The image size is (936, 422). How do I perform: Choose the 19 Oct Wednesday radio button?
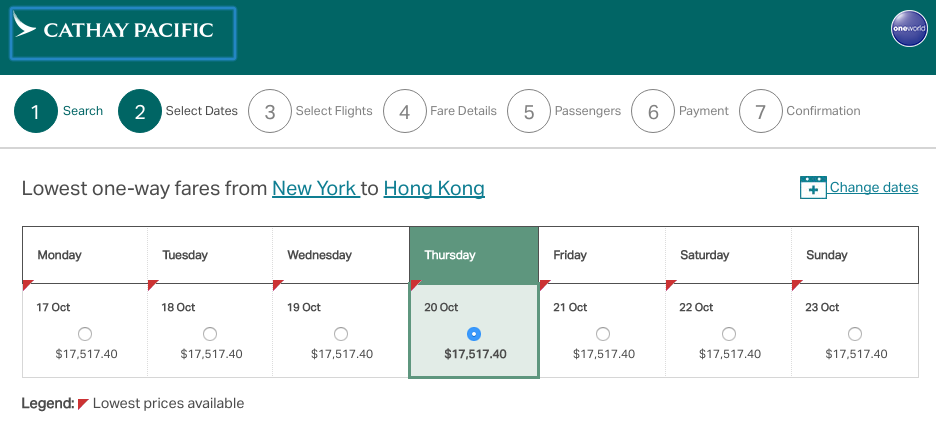pyautogui.click(x=341, y=334)
